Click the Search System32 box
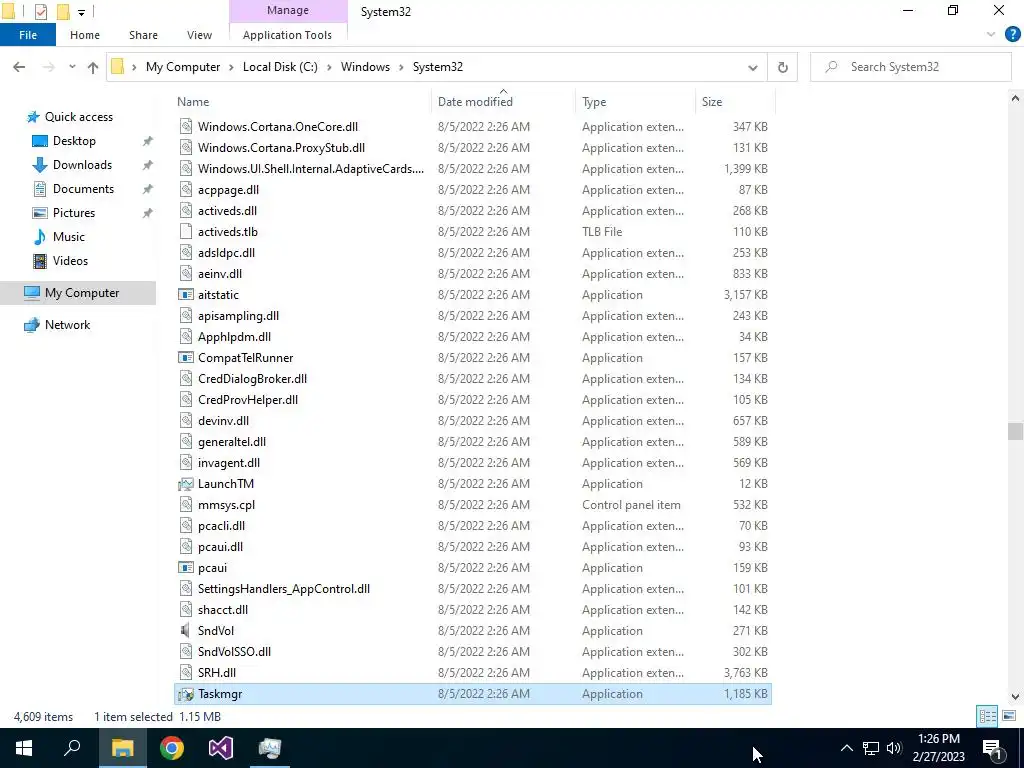 coord(911,67)
